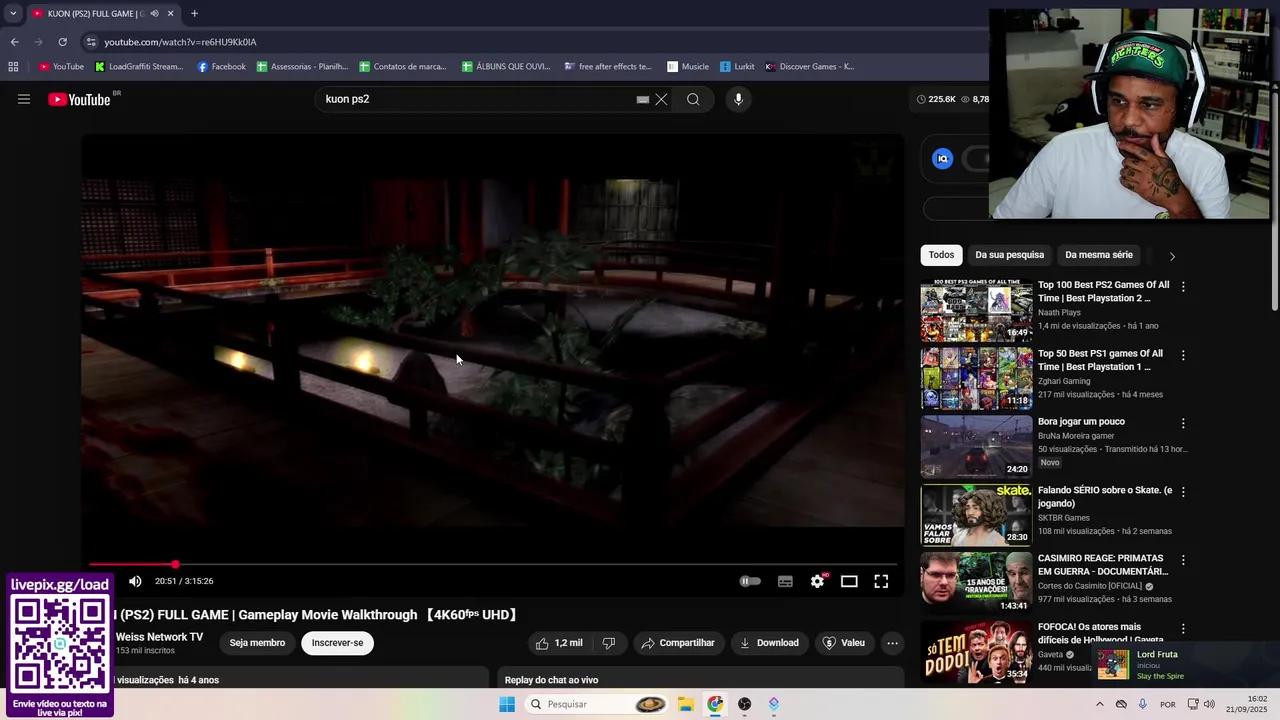View site information icon in address bar
This screenshot has height=720, width=1280.
(x=91, y=42)
